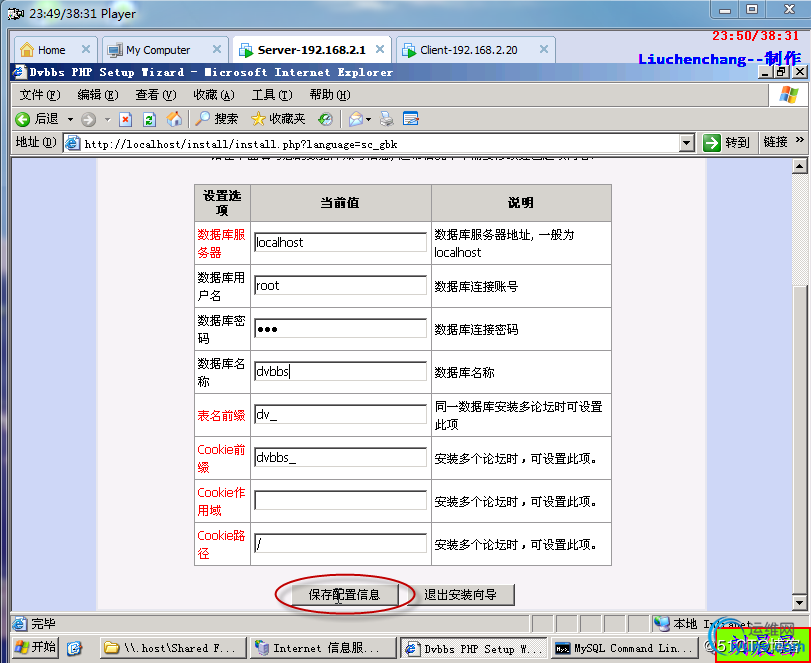The image size is (811, 663).
Task: Expand the address bar URL dropdown
Action: pos(686,143)
